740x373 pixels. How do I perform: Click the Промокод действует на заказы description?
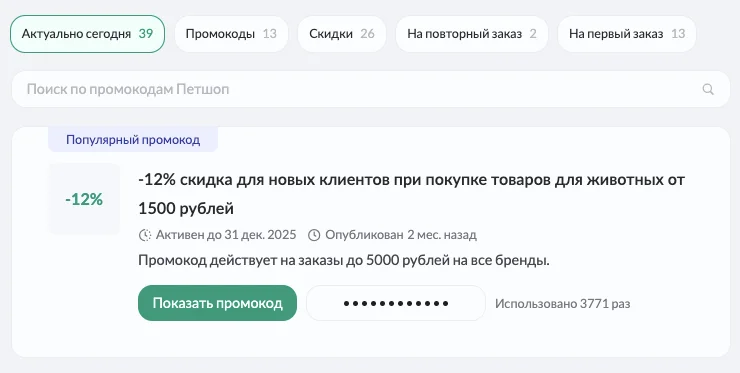(344, 260)
